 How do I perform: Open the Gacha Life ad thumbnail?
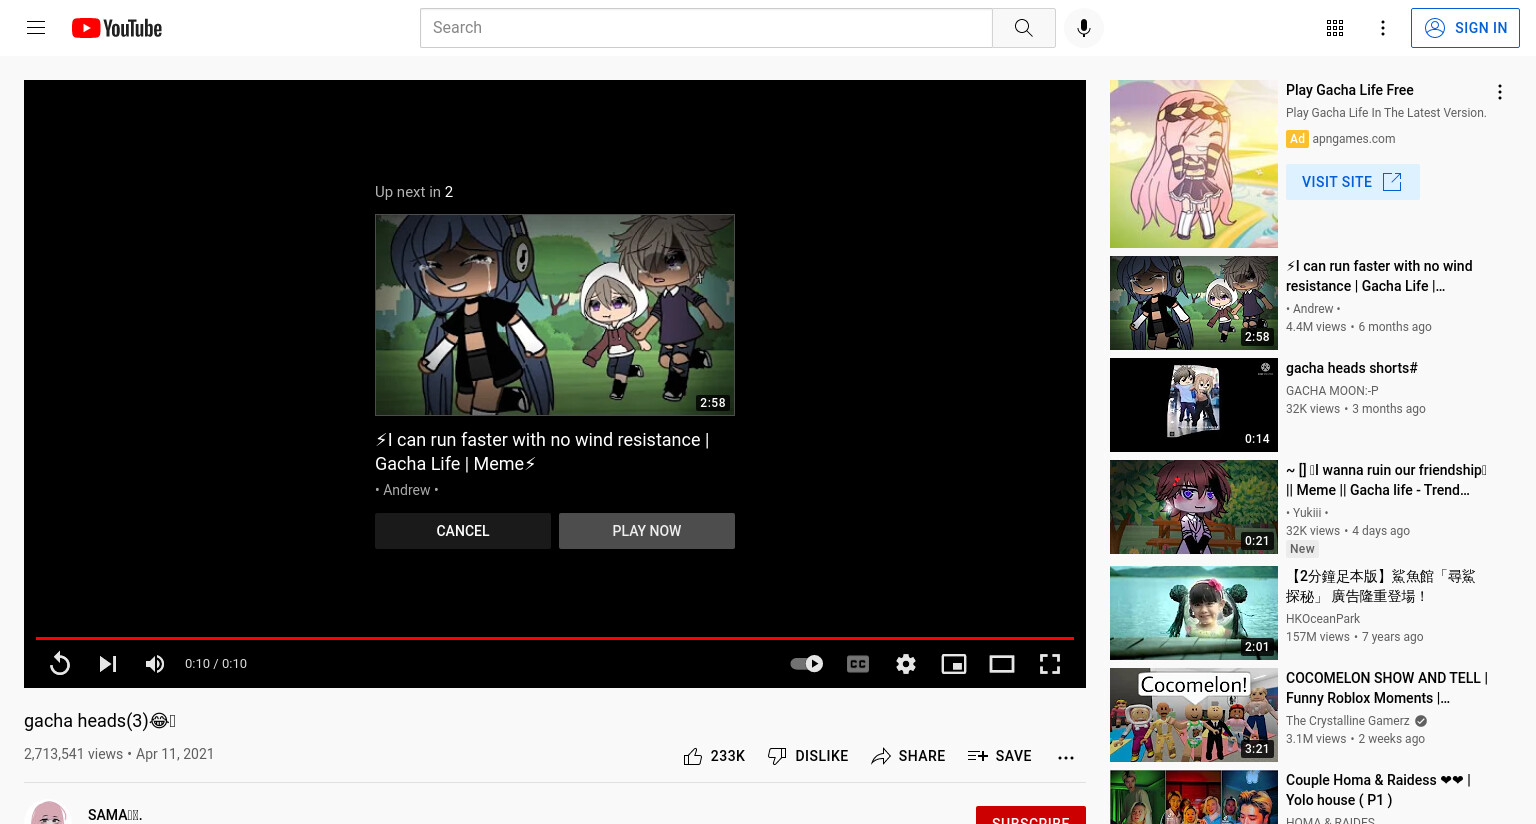click(x=1194, y=164)
